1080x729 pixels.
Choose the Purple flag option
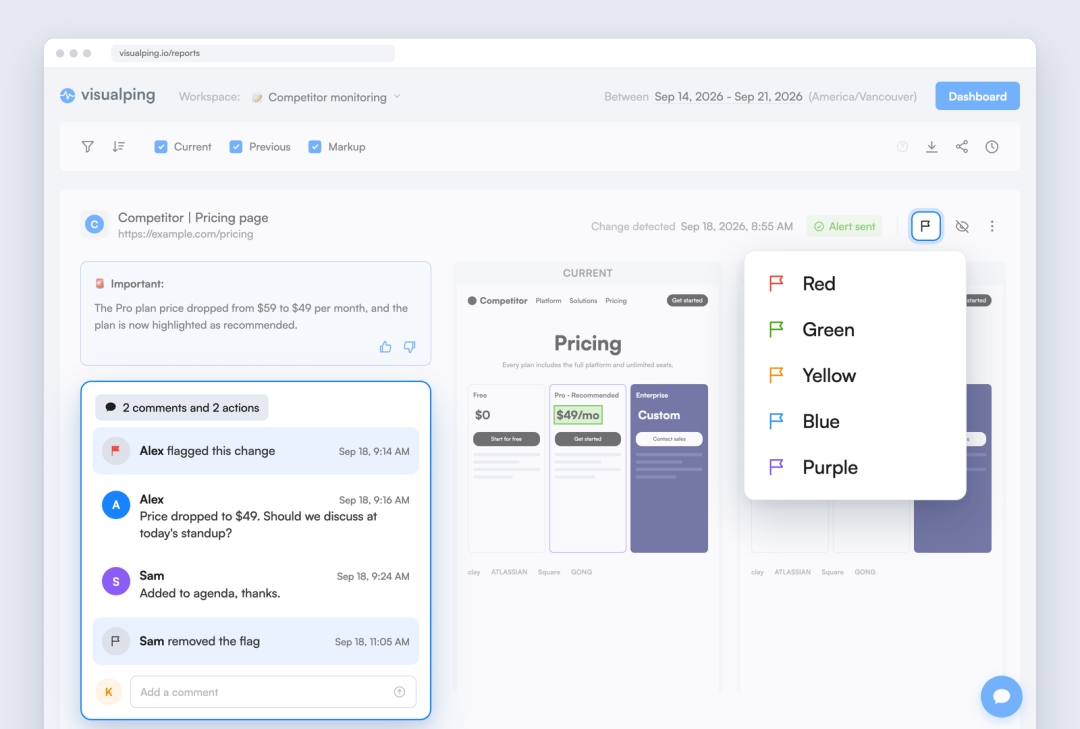click(x=855, y=467)
